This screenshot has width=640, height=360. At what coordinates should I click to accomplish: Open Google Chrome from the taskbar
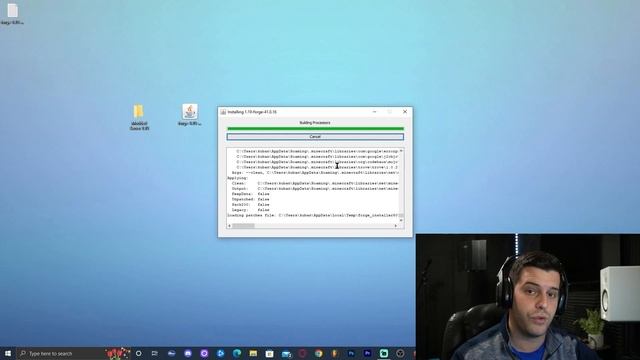(x=318, y=353)
